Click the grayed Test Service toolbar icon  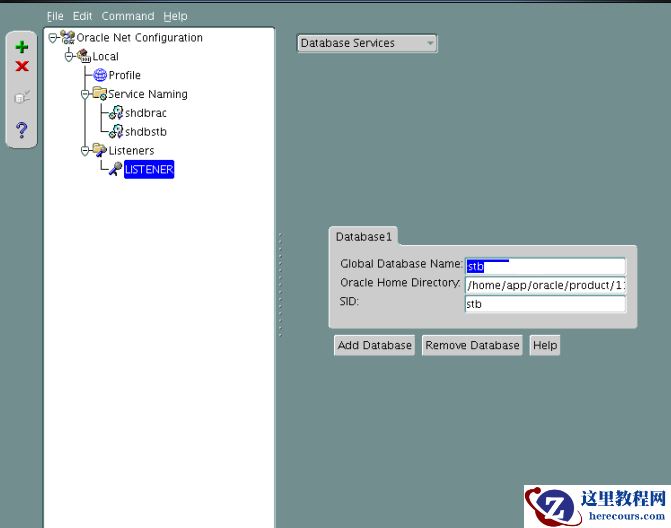point(22,98)
